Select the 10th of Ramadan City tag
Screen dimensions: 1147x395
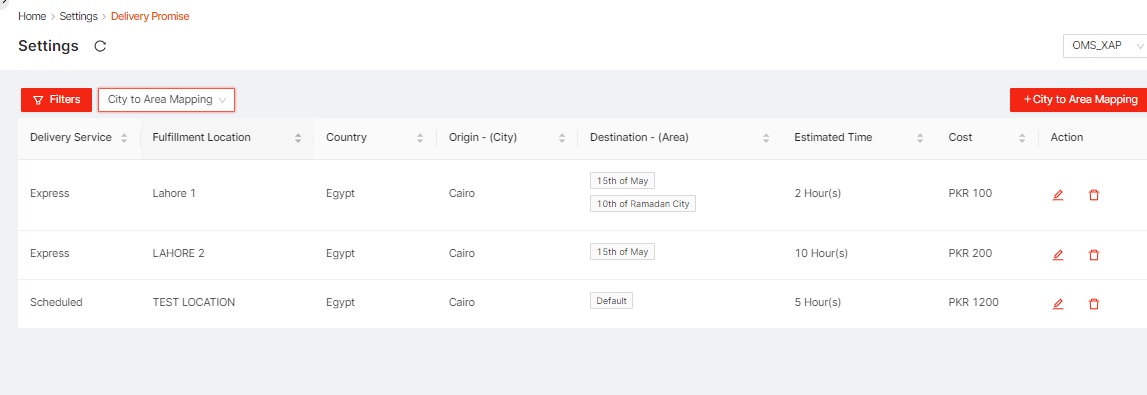(x=643, y=204)
